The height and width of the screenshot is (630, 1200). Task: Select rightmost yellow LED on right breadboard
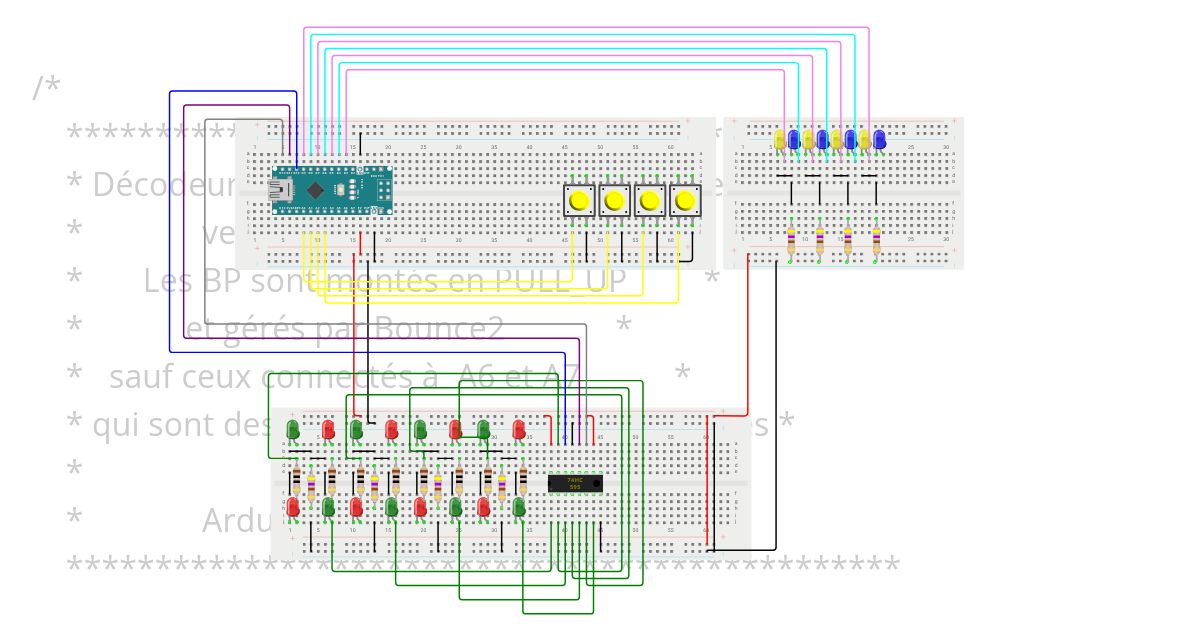pos(865,139)
